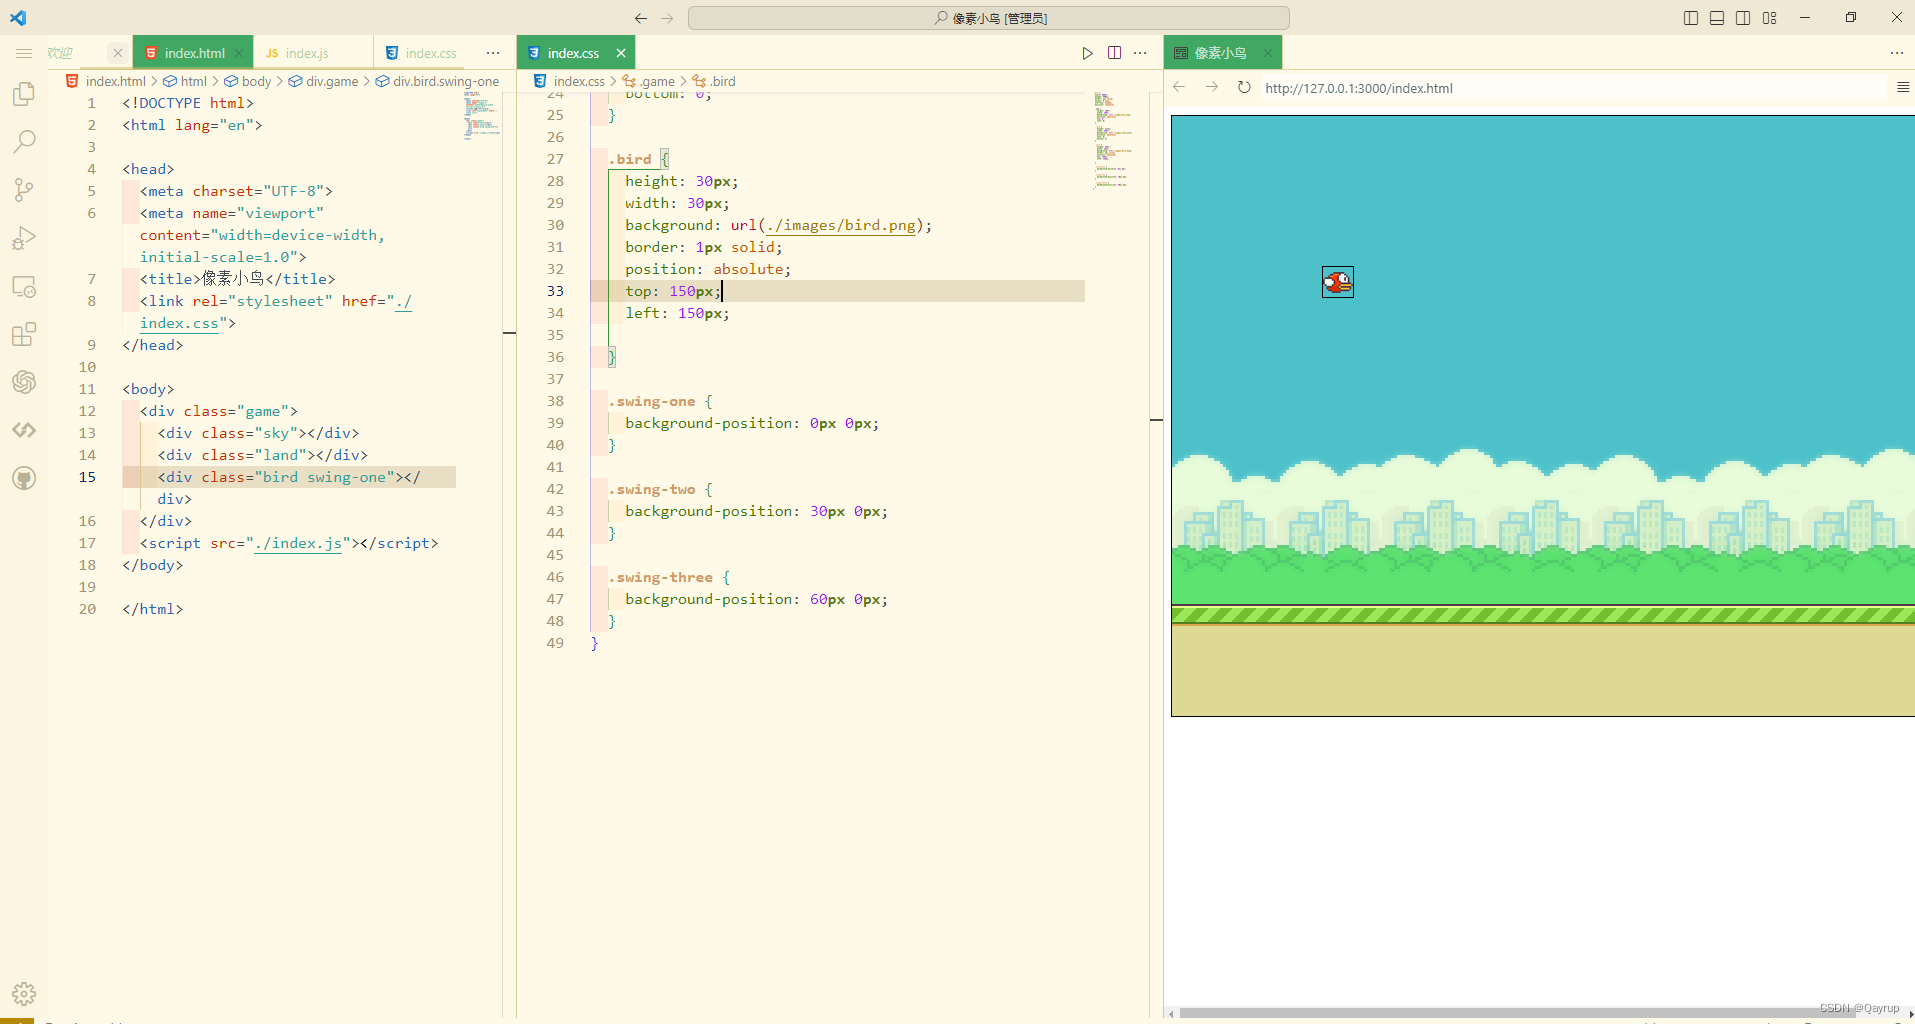Open the Extensions view
This screenshot has height=1024, width=1915.
point(24,334)
